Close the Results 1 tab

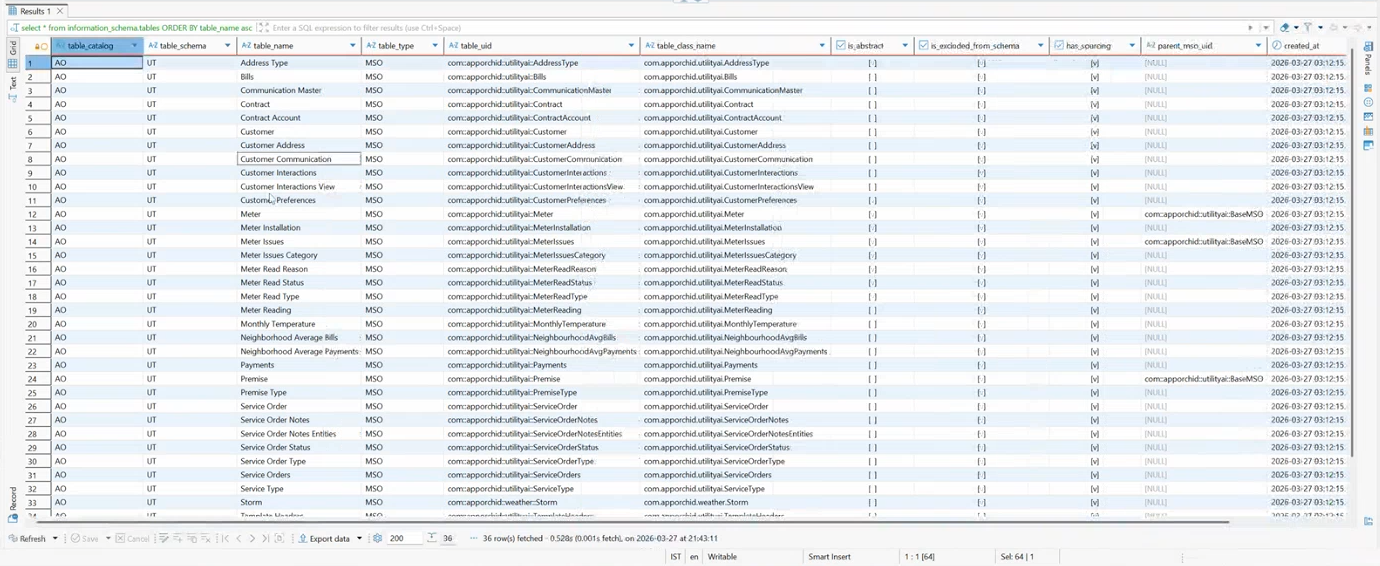tap(60, 11)
